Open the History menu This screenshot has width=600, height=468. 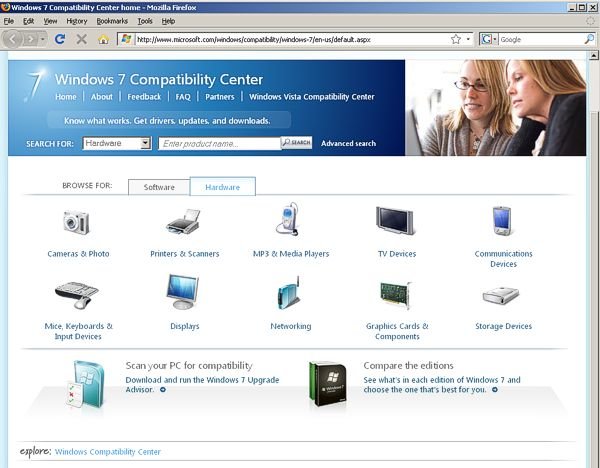(77, 21)
